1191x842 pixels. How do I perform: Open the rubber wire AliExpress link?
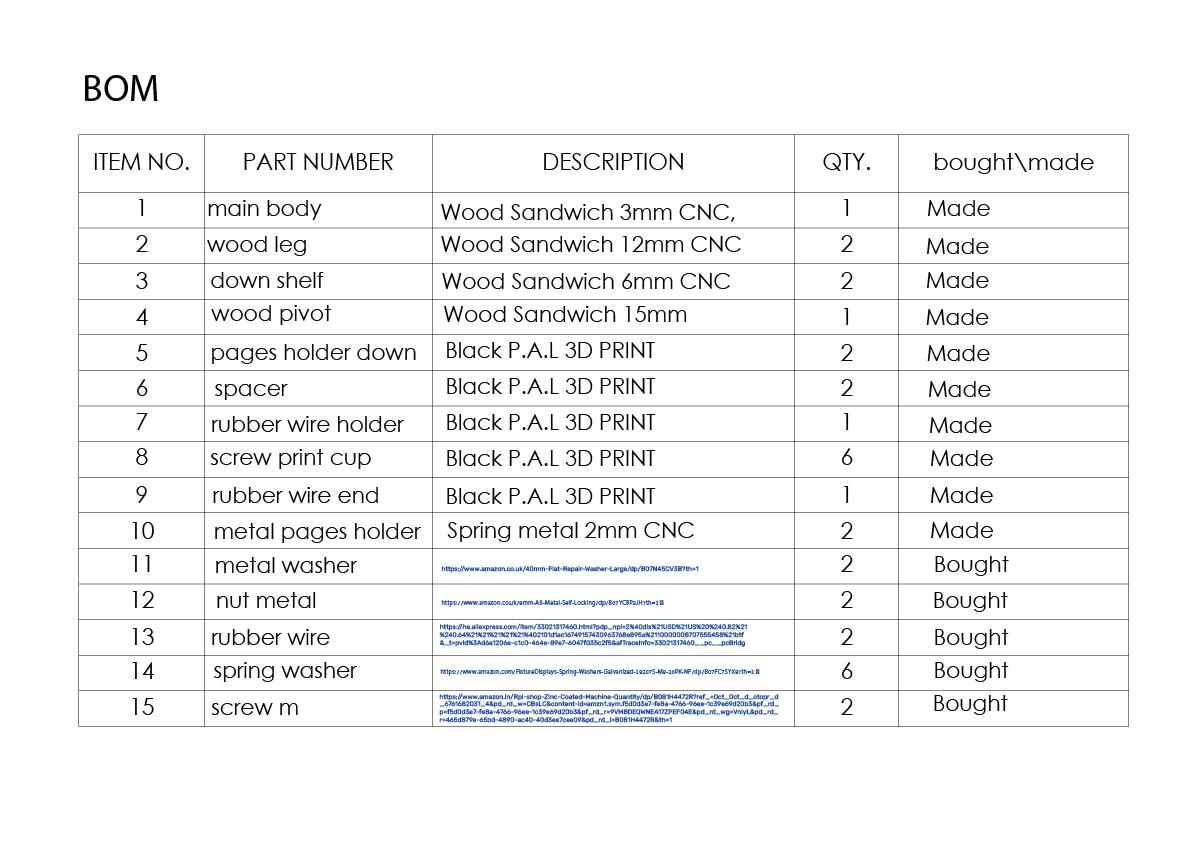point(593,635)
